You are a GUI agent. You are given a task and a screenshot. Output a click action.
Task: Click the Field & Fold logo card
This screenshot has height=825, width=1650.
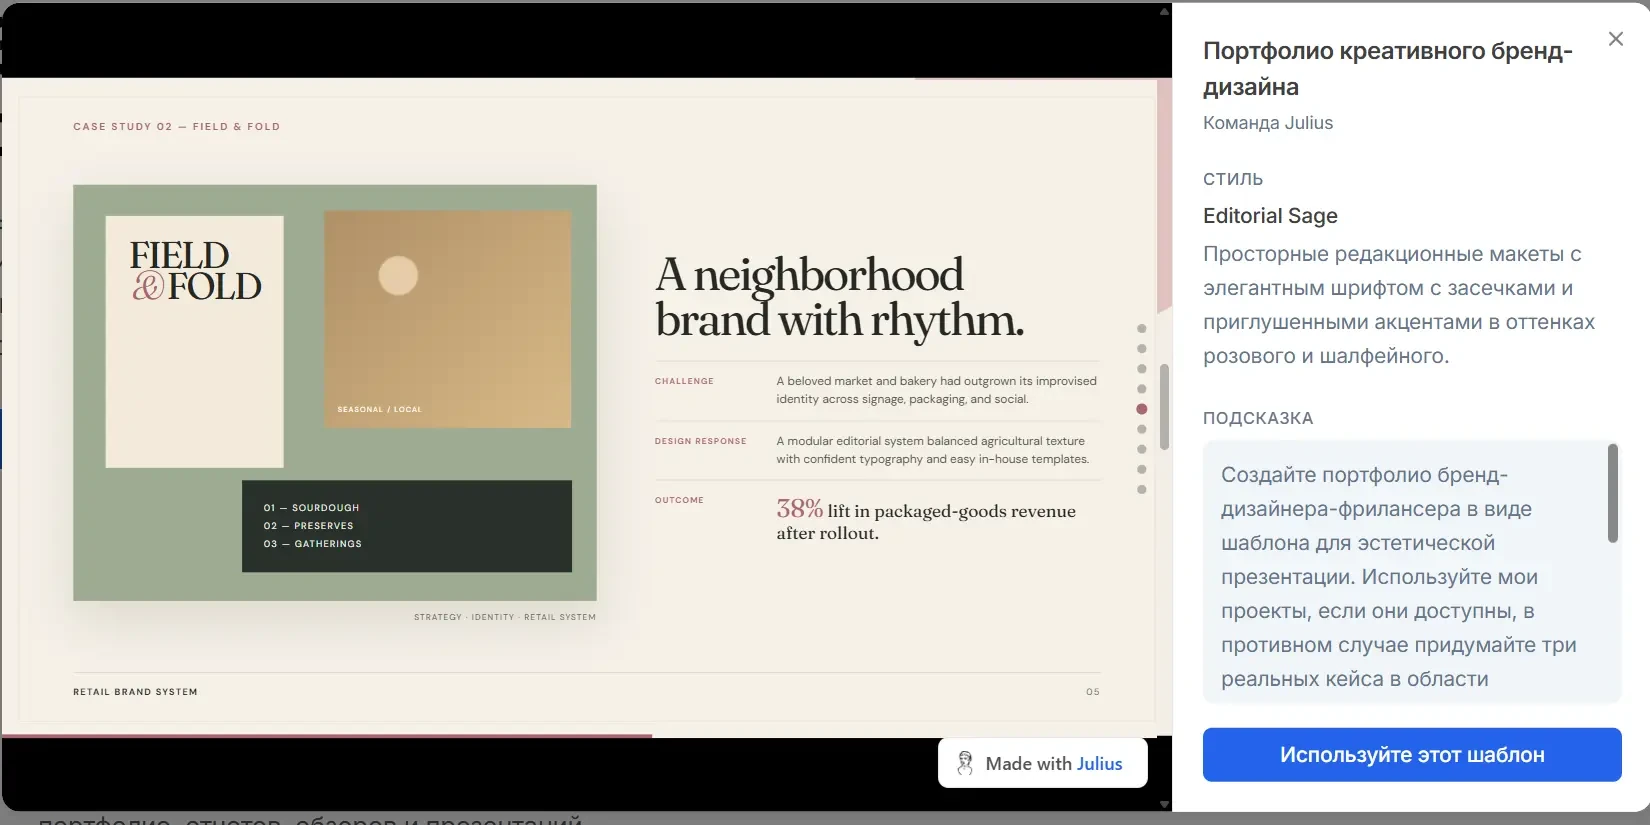(x=195, y=342)
